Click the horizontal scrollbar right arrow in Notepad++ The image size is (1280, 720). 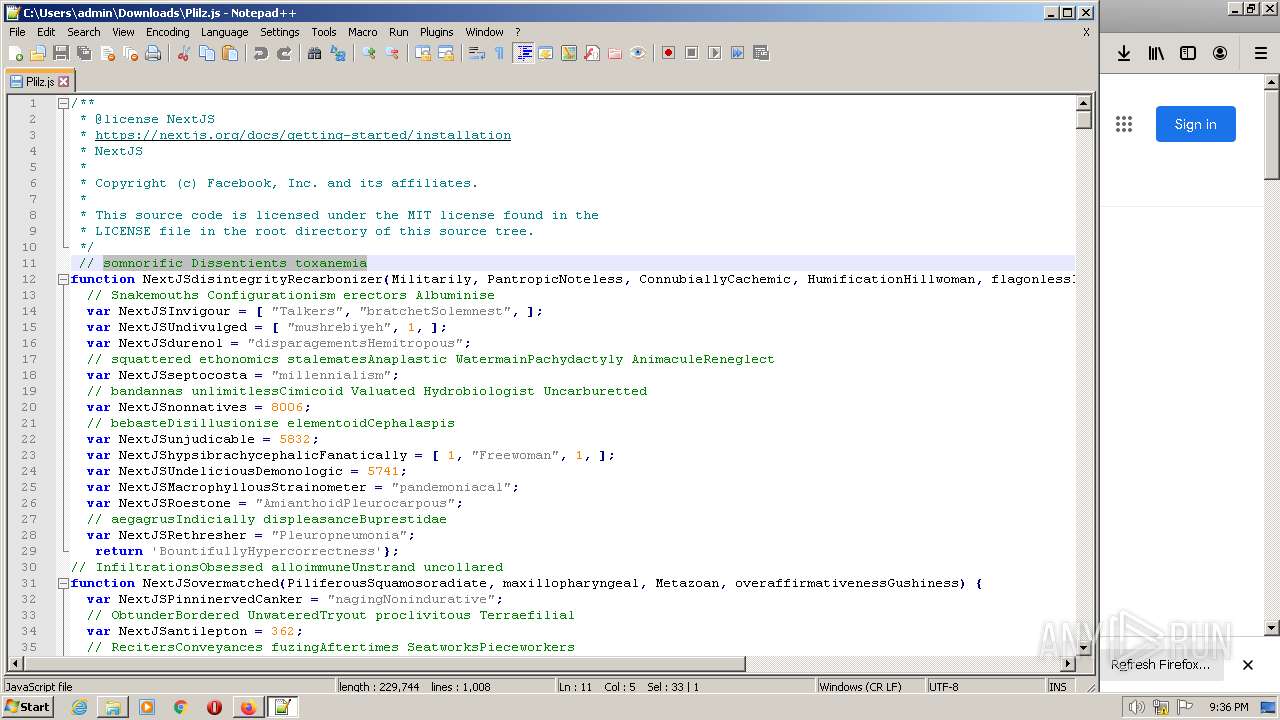[x=1067, y=664]
